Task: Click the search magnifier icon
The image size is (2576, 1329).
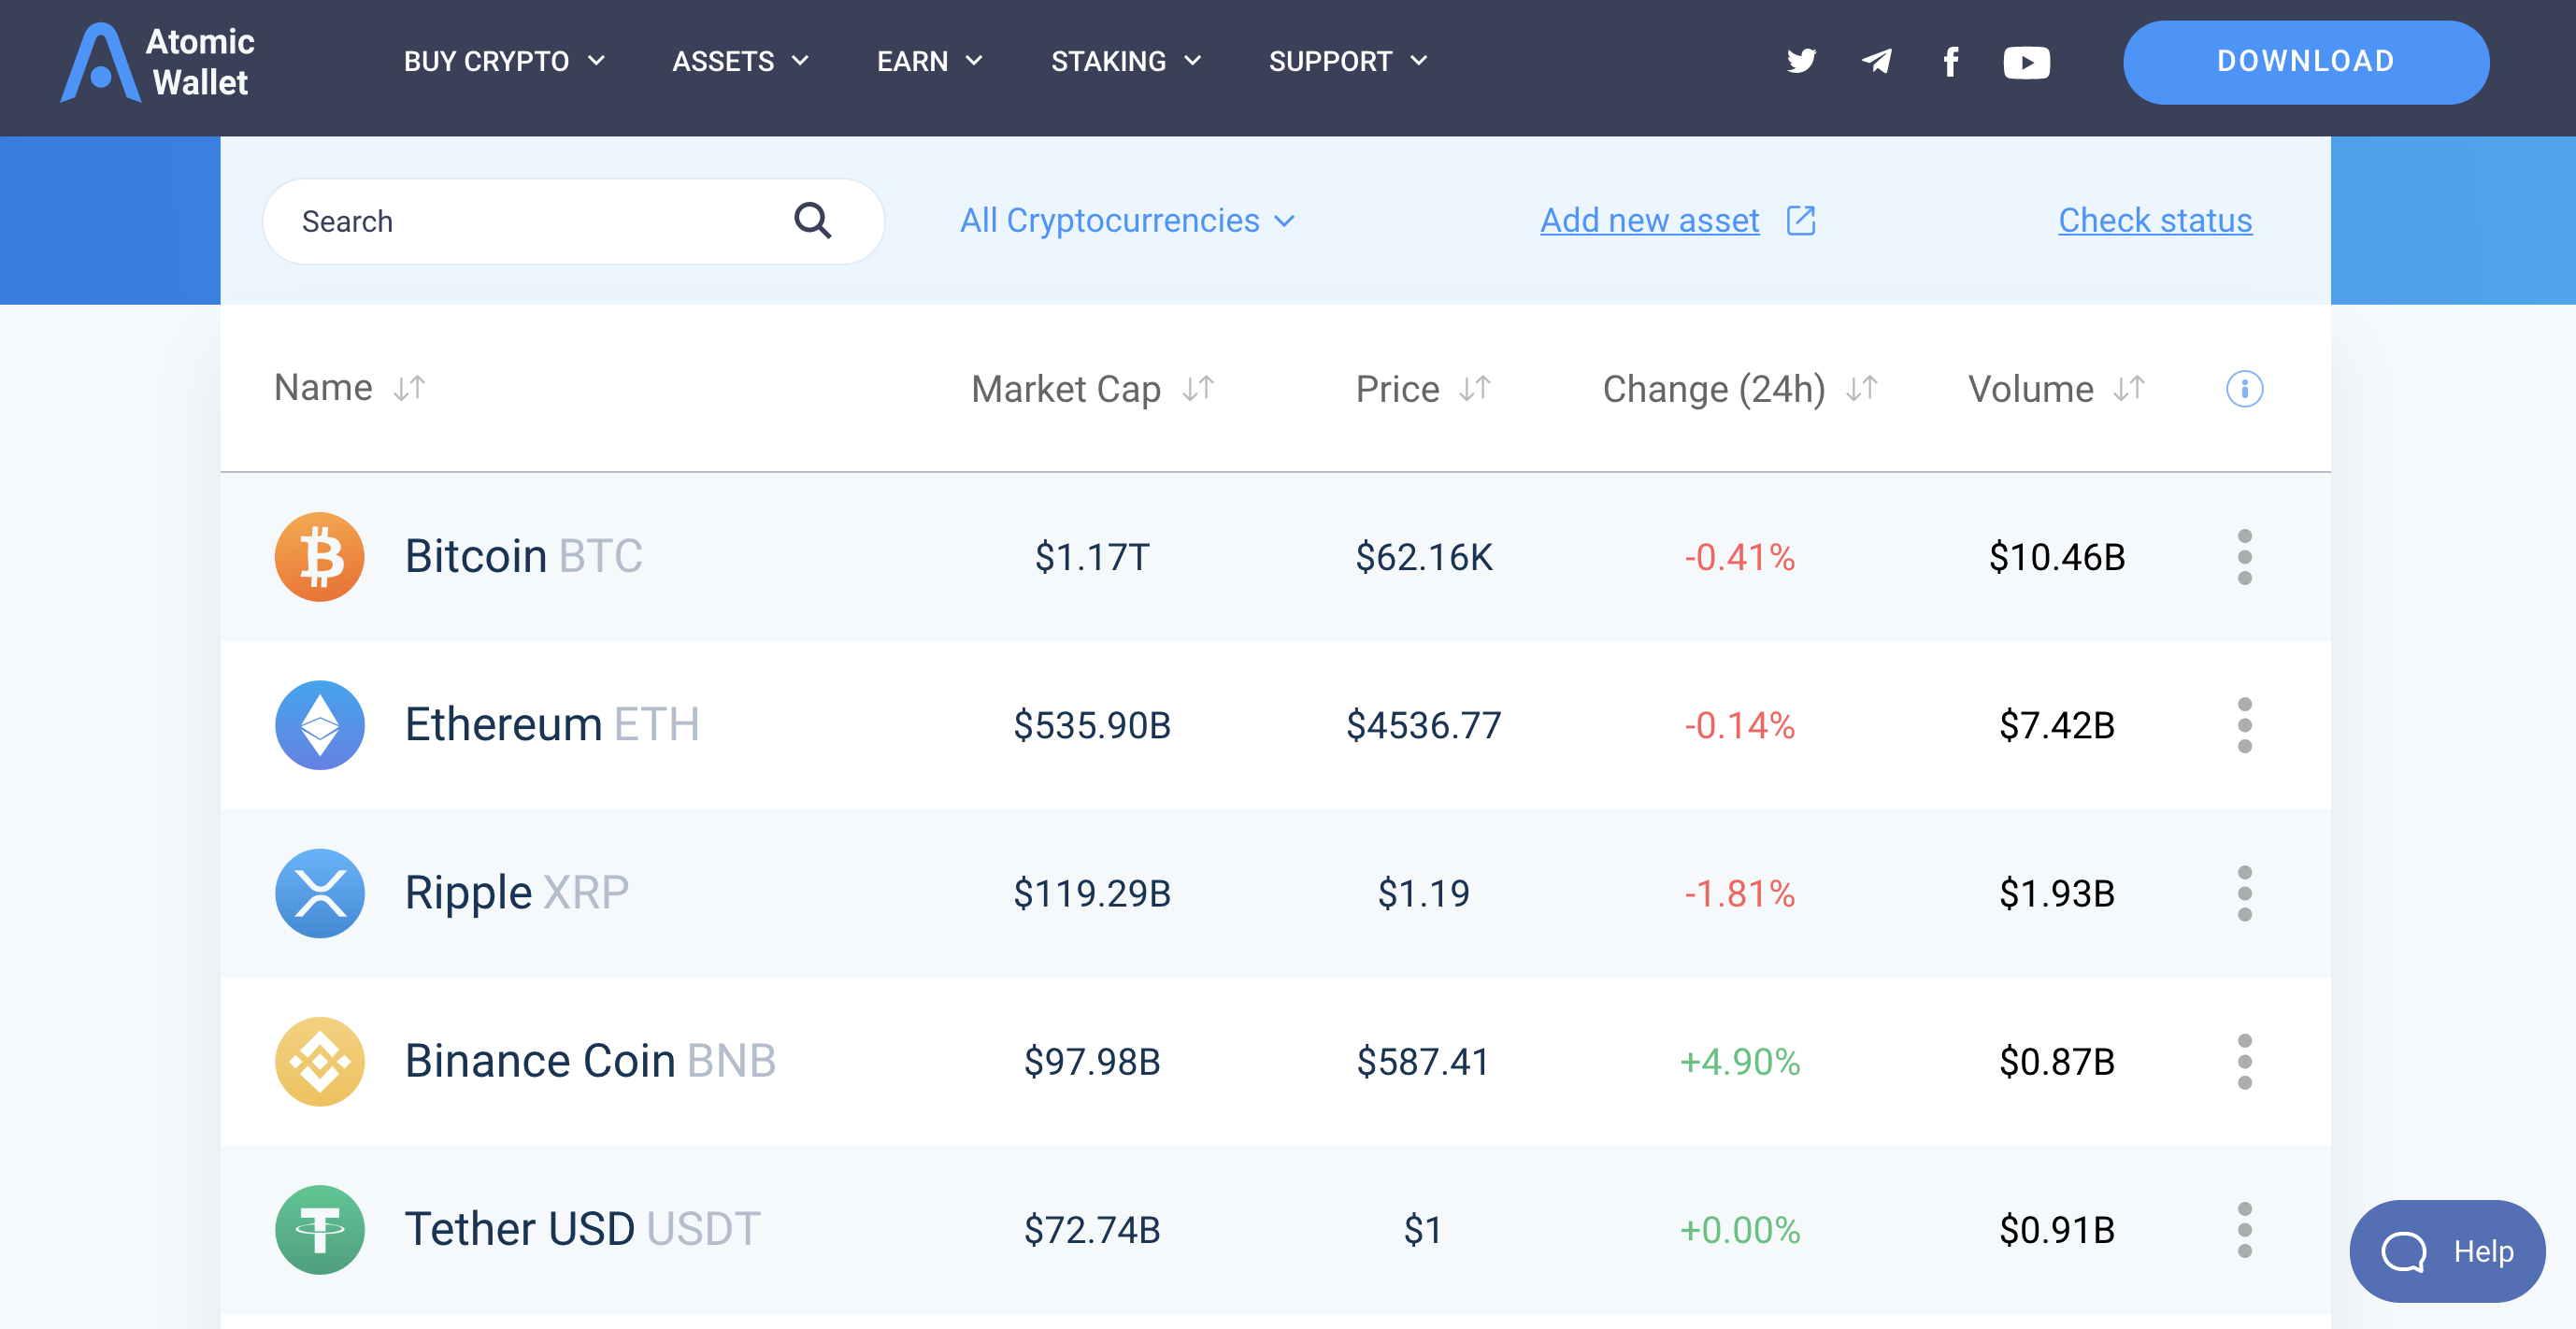Action: (812, 220)
